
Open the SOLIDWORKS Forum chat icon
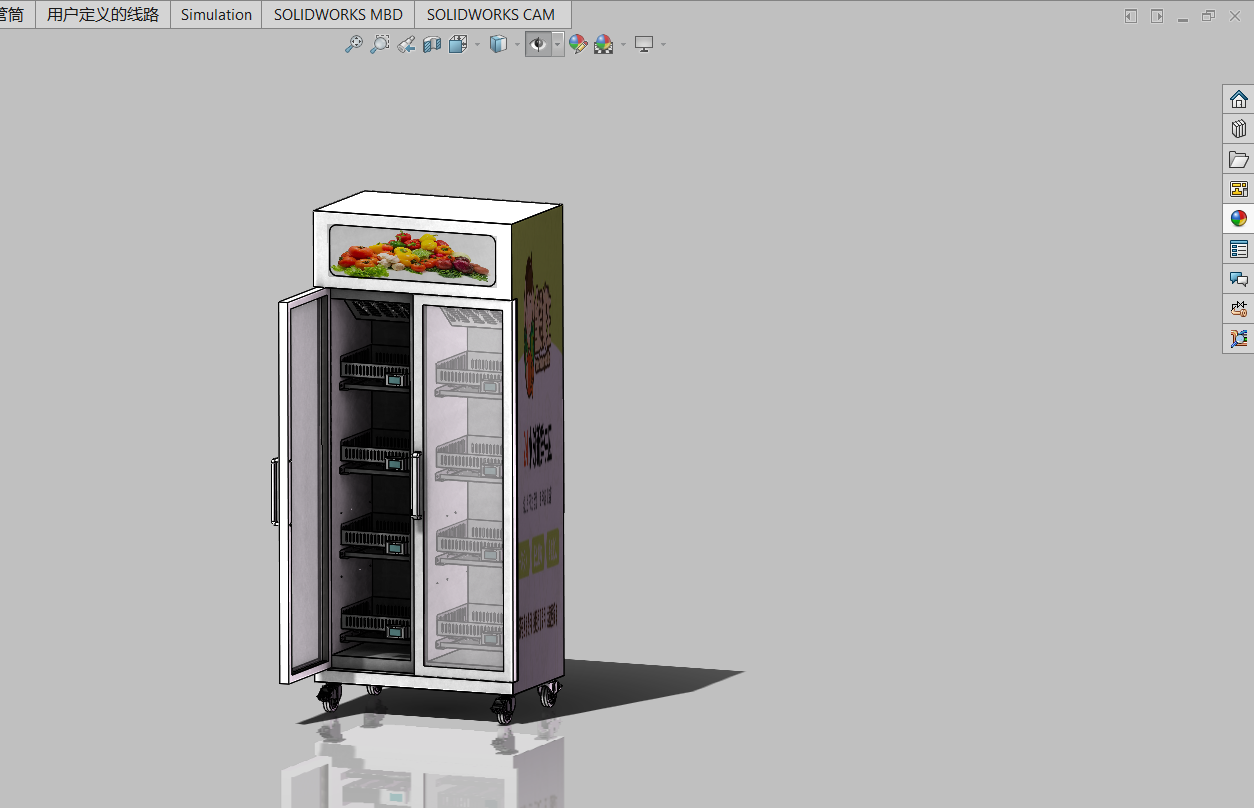pyautogui.click(x=1239, y=279)
